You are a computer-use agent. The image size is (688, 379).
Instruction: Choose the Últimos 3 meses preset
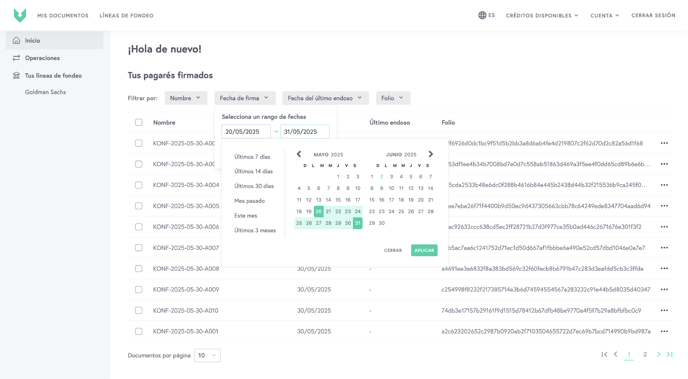pos(255,230)
